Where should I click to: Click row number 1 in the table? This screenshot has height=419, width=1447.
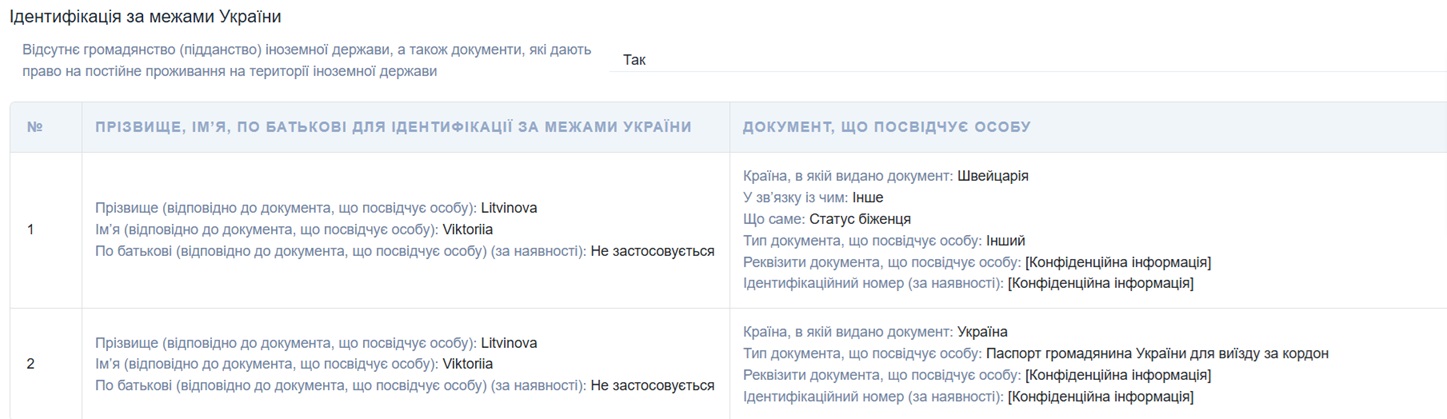[x=30, y=230]
